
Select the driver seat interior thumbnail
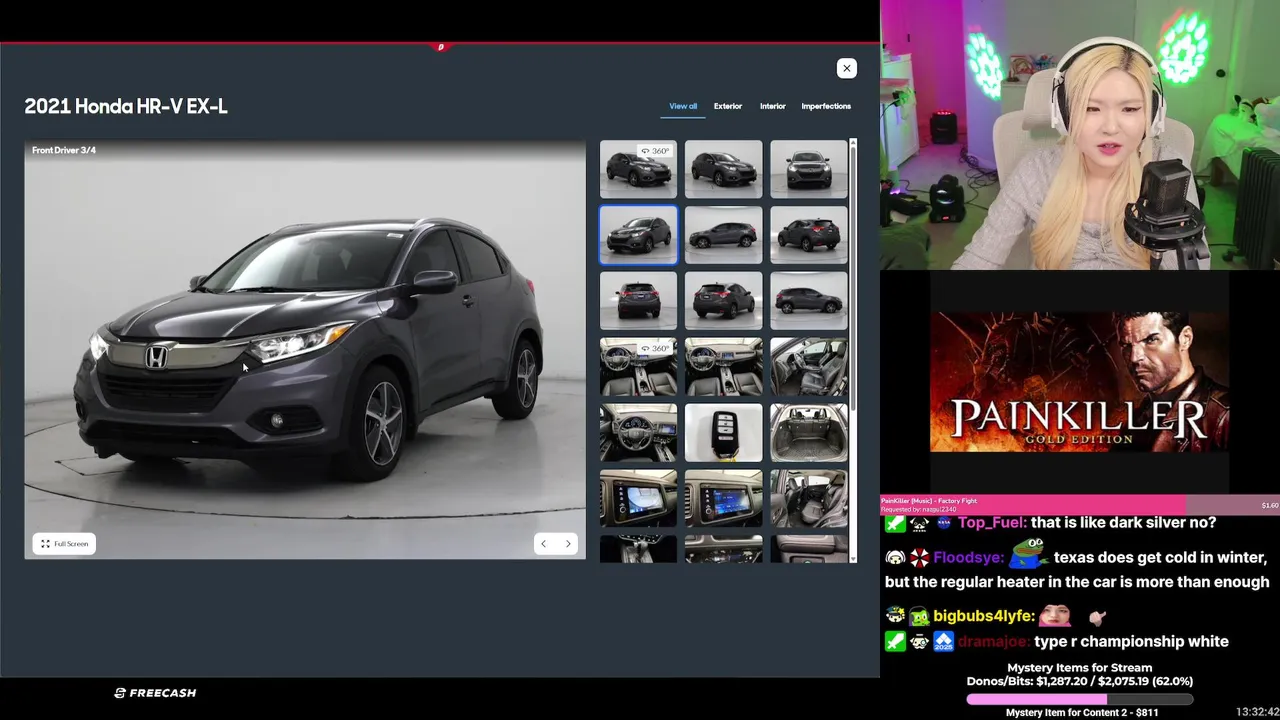pyautogui.click(x=808, y=367)
